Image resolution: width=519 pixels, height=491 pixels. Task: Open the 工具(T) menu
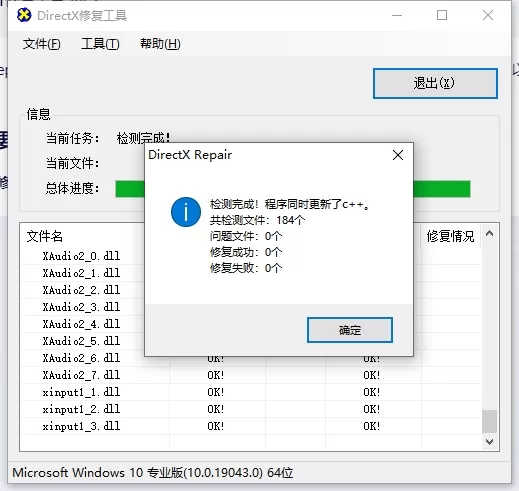point(100,44)
